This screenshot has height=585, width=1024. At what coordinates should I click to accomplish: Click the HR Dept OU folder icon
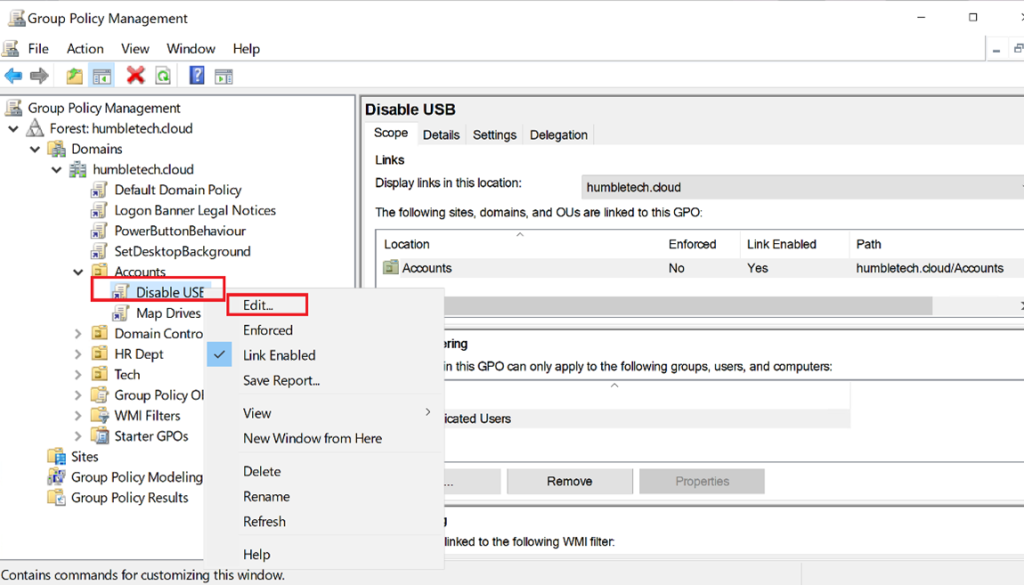pyautogui.click(x=99, y=354)
